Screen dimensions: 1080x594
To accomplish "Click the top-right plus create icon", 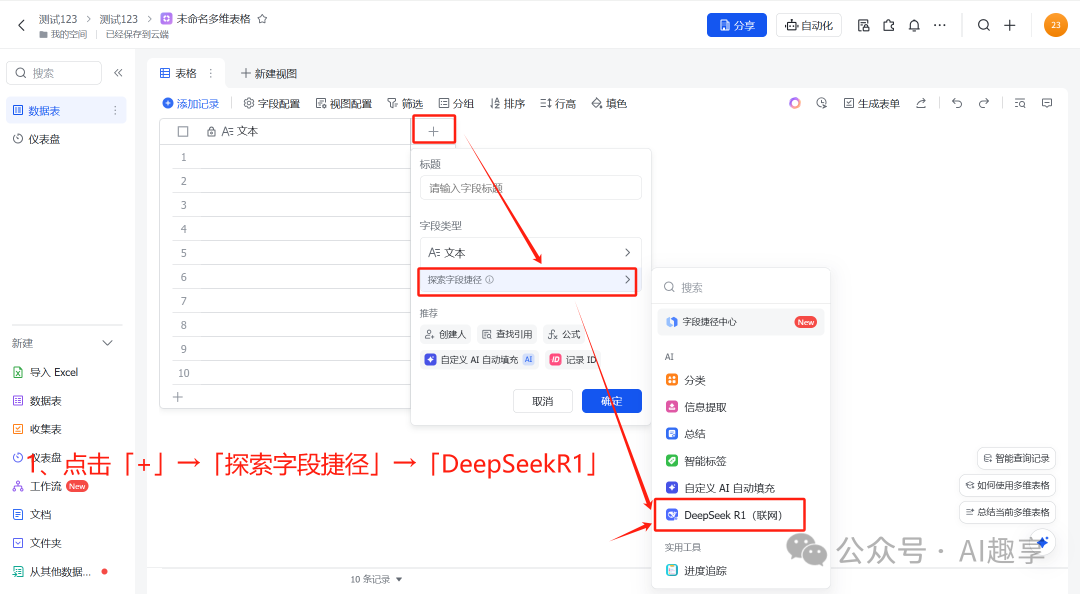I will [1010, 25].
